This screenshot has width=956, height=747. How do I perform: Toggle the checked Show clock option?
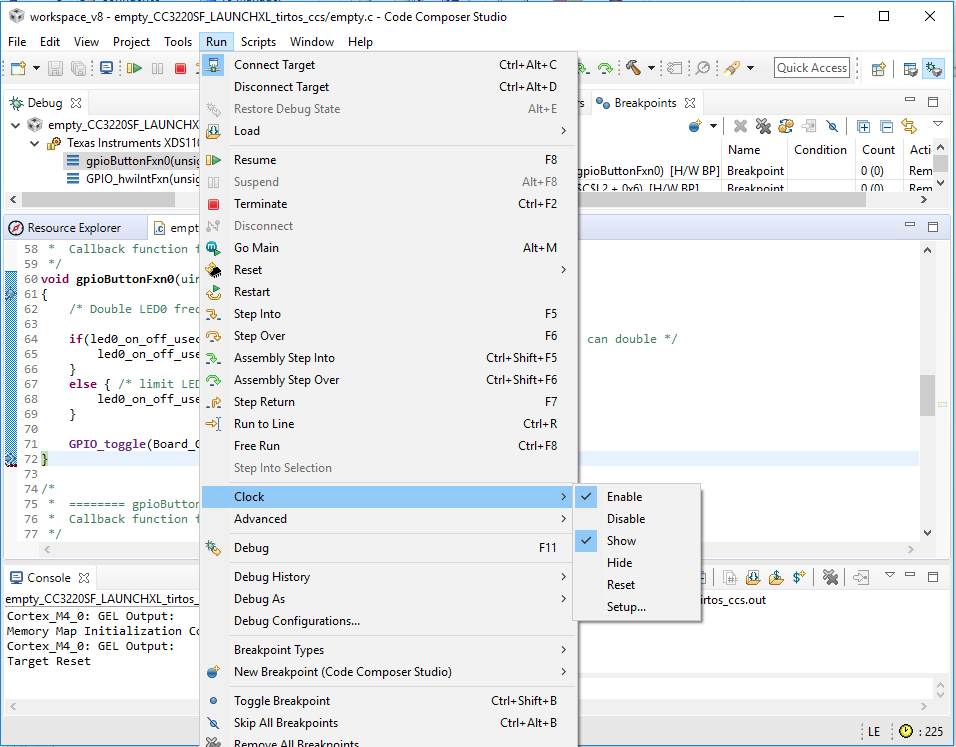[x=621, y=541]
